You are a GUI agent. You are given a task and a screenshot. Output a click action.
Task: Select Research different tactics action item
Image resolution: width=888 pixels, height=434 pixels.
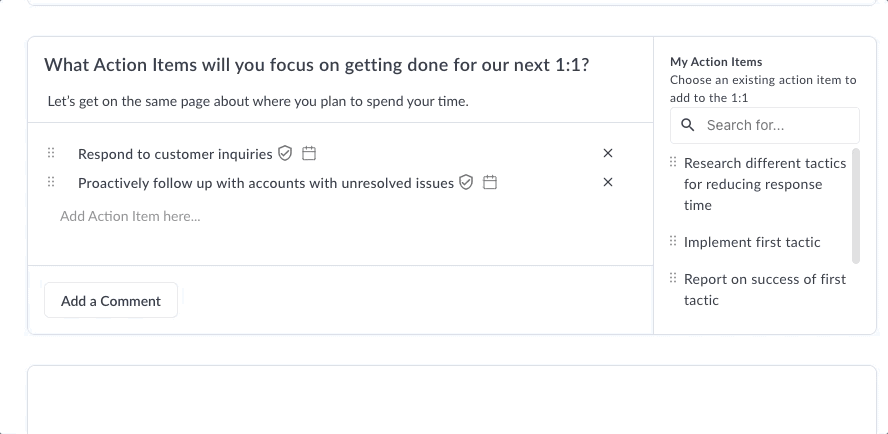click(x=765, y=184)
